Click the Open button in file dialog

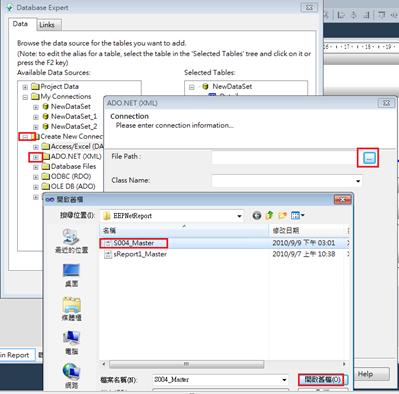[x=322, y=380]
